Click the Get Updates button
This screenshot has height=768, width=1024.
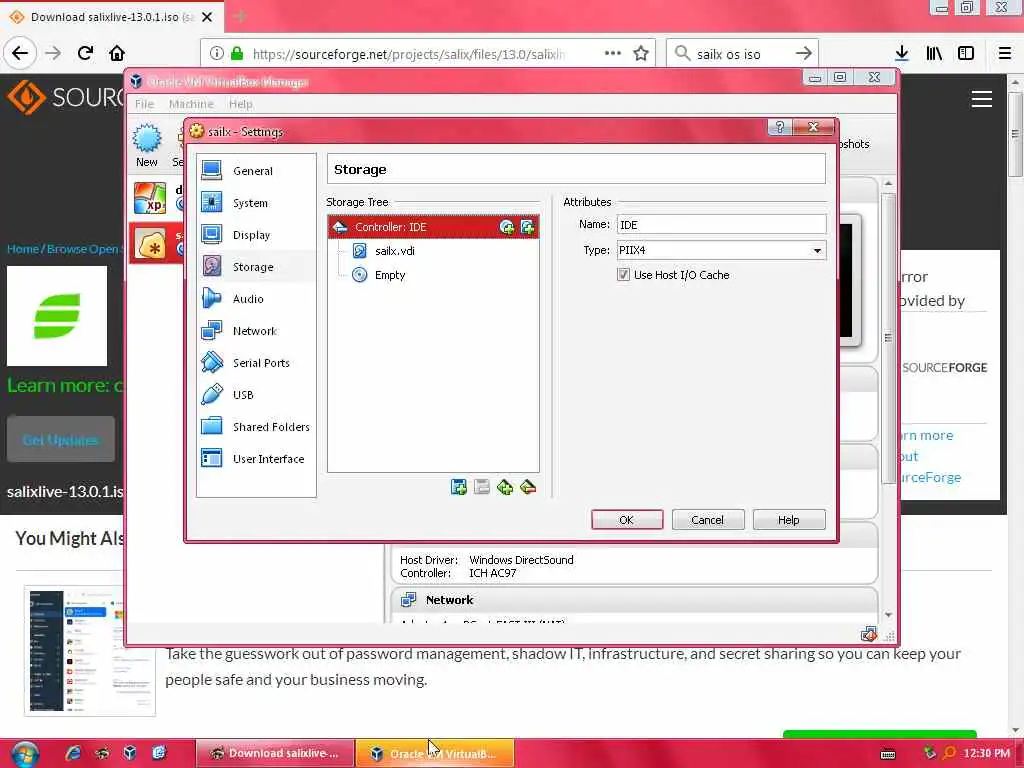[61, 440]
